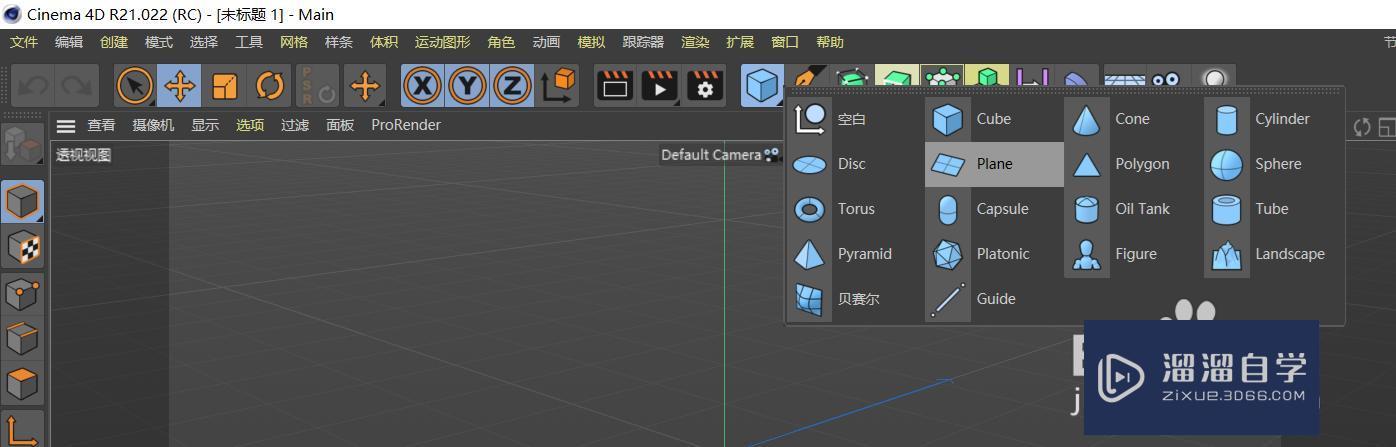Viewport: 1396px width, 447px height.
Task: Open the 编辑 menu
Action: 69,42
